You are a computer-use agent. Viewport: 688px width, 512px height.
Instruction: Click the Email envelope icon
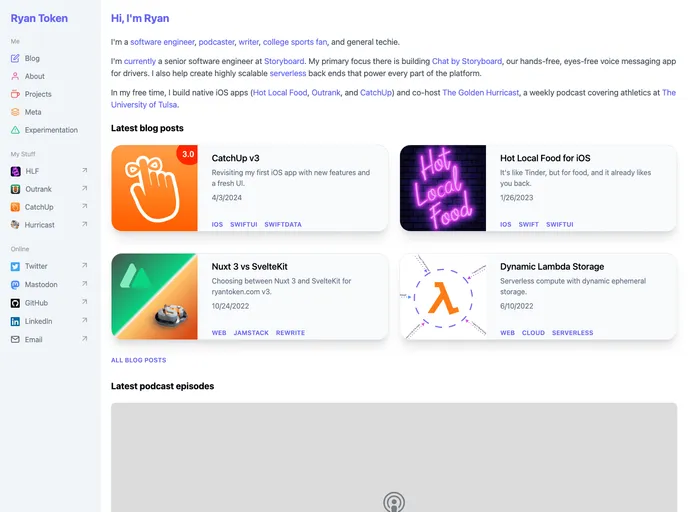(x=15, y=340)
